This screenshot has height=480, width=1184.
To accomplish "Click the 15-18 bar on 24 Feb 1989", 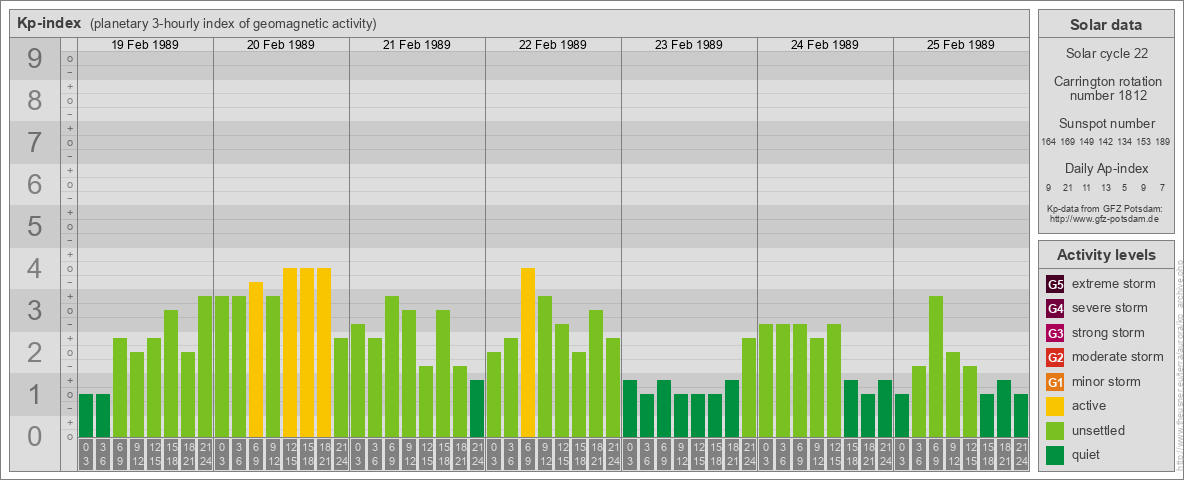I will point(851,408).
